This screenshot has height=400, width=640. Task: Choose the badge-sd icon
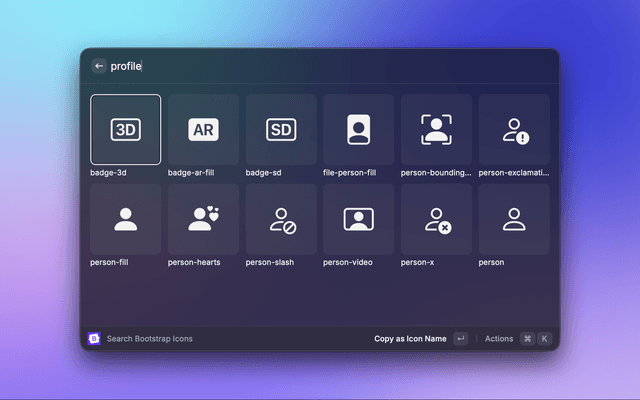click(x=281, y=129)
